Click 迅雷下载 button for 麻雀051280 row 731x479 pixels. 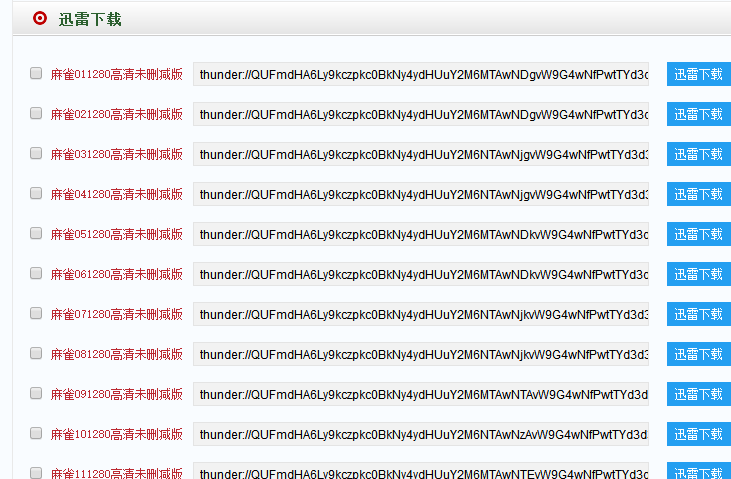(x=699, y=234)
